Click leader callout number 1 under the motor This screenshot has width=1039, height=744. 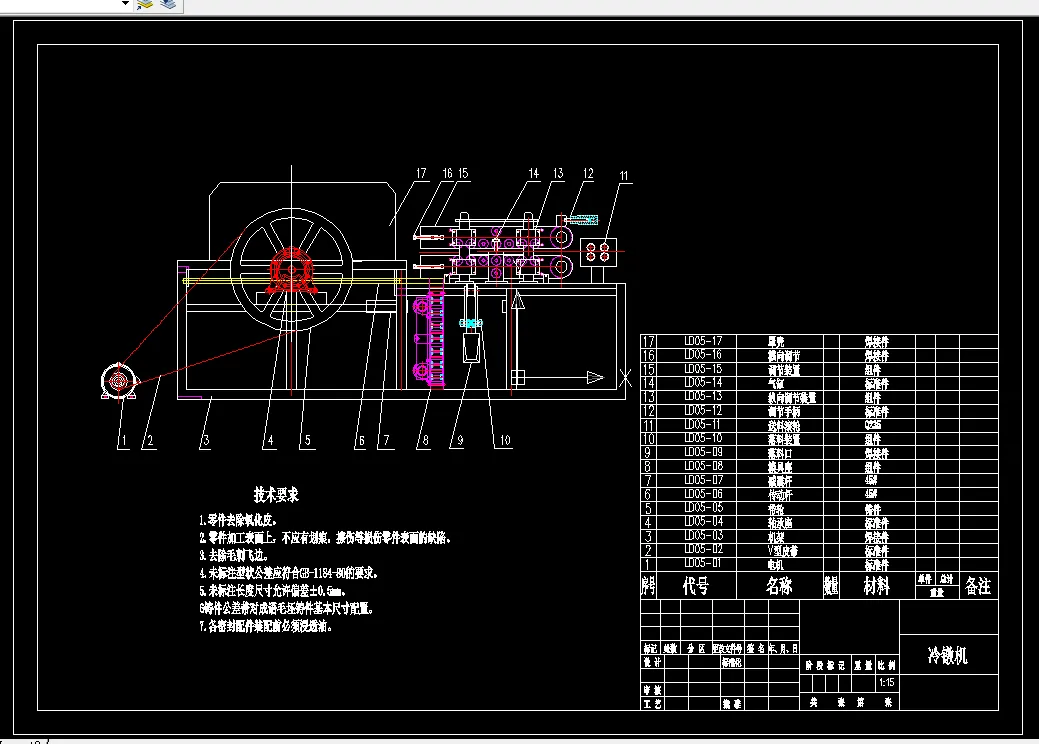click(x=124, y=440)
